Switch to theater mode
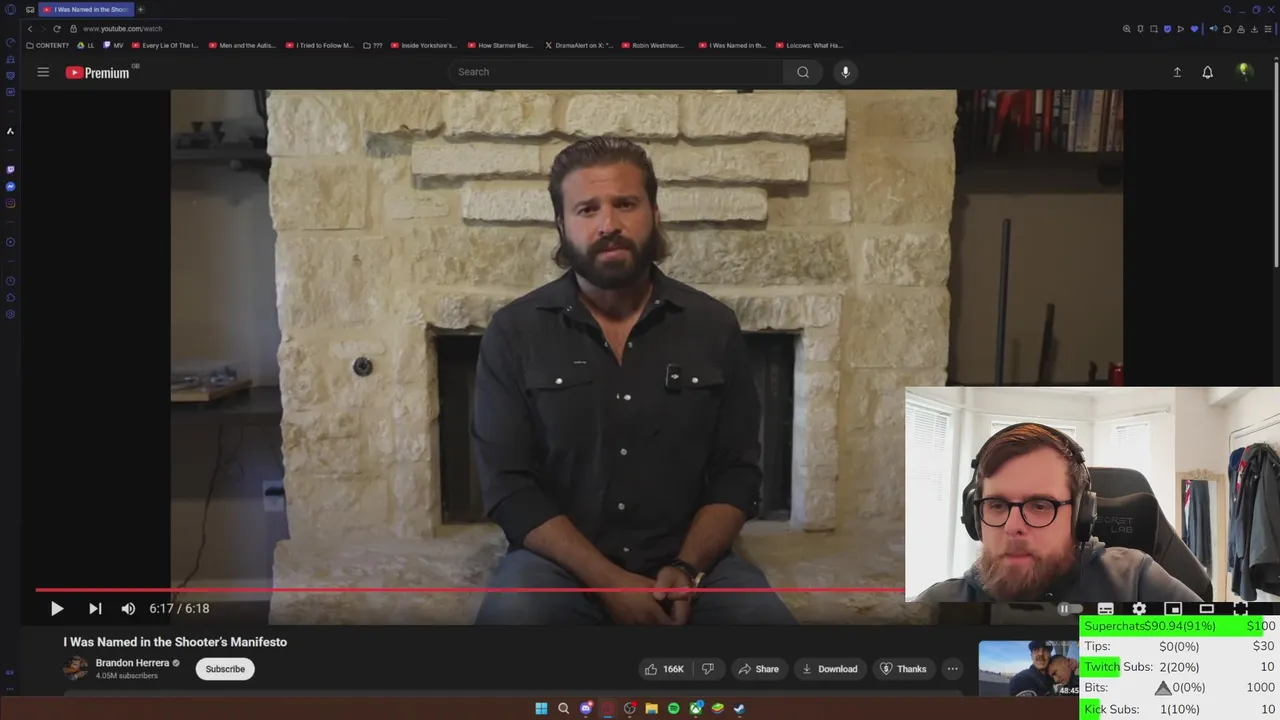The width and height of the screenshot is (1280, 720). pos(1207,608)
